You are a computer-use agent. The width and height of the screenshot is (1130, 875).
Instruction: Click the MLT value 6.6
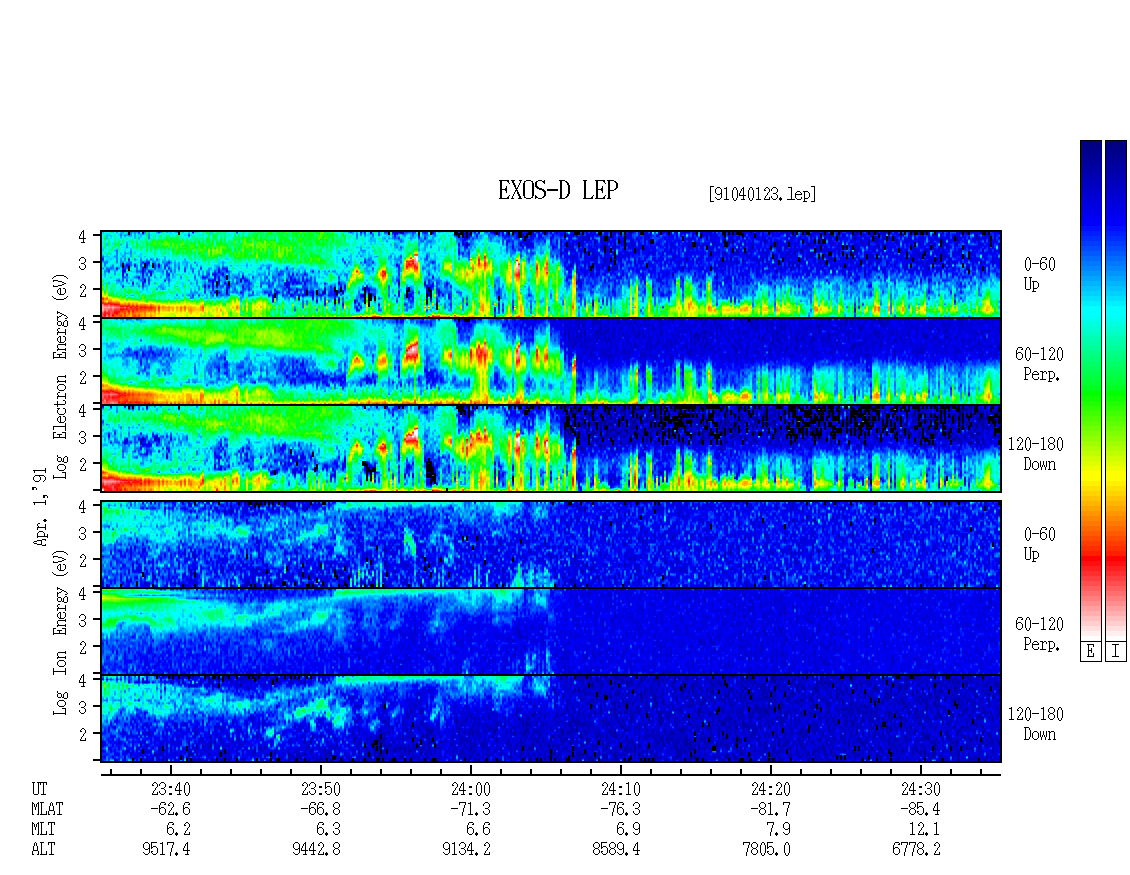pos(479,829)
